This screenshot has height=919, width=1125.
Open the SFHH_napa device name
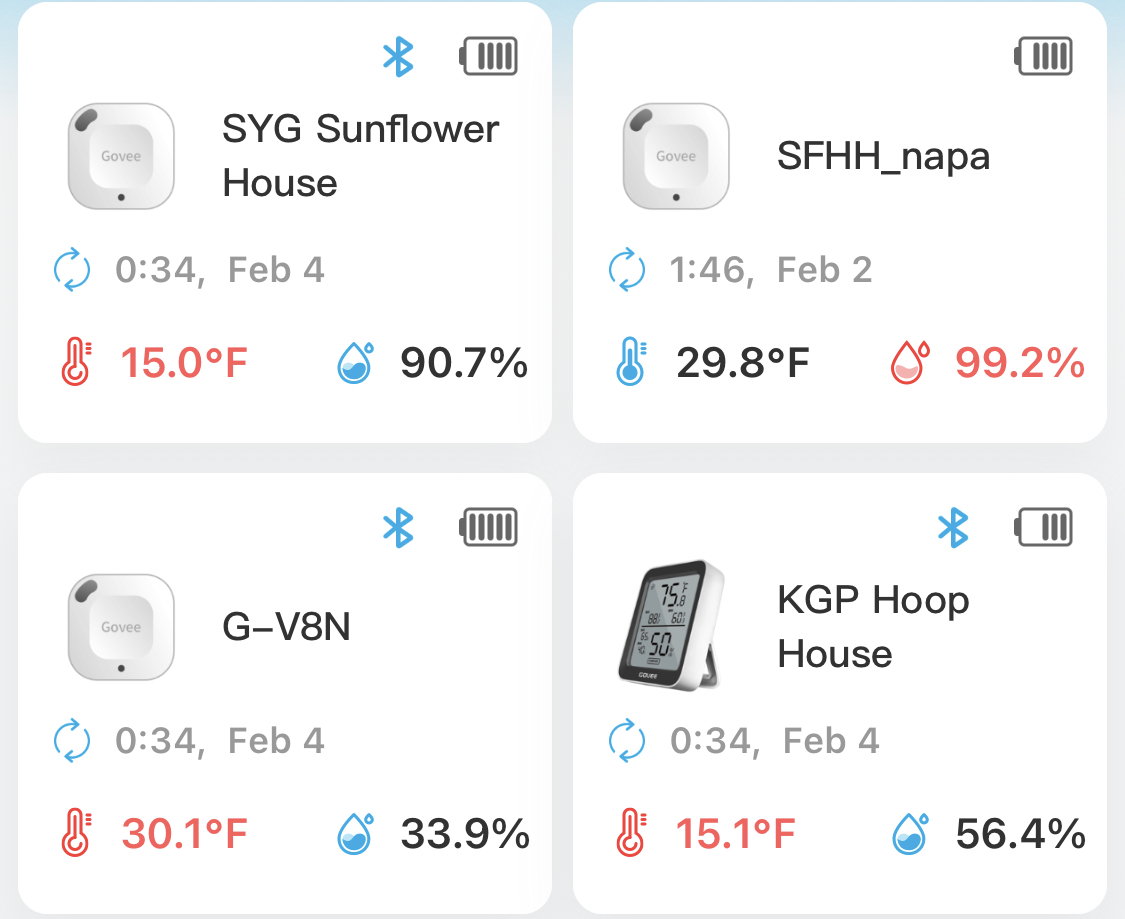pos(883,156)
